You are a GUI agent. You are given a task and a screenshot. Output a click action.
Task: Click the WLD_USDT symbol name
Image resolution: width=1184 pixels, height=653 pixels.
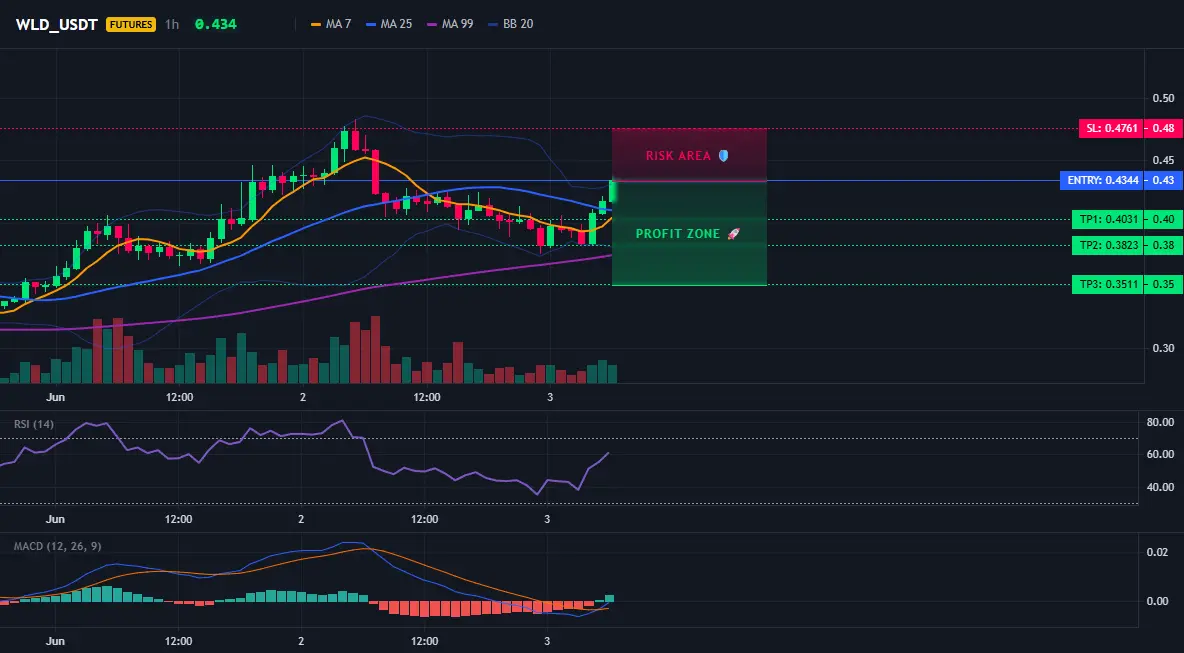(x=57, y=24)
